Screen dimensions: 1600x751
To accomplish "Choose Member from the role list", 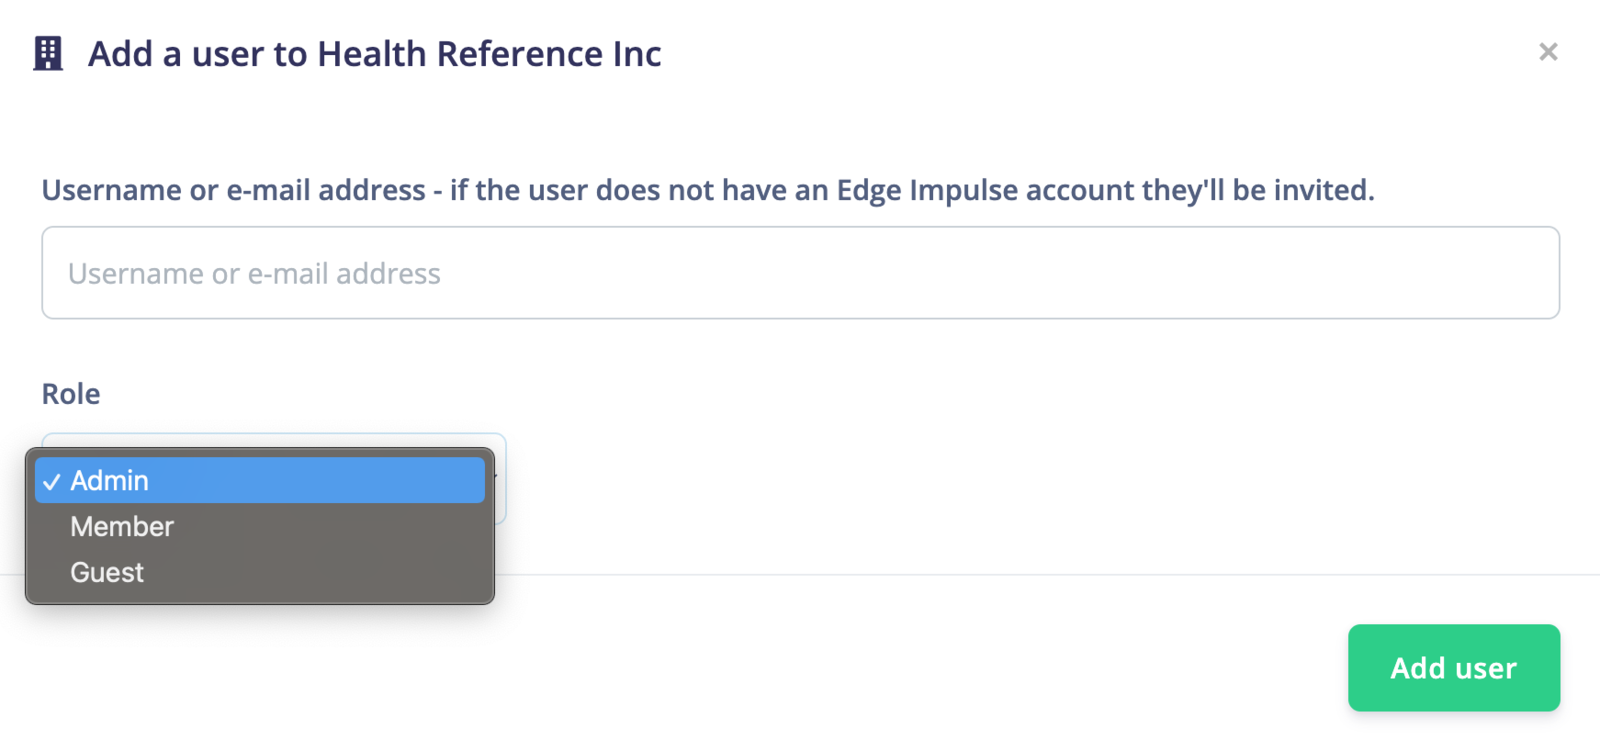I will coord(260,526).
